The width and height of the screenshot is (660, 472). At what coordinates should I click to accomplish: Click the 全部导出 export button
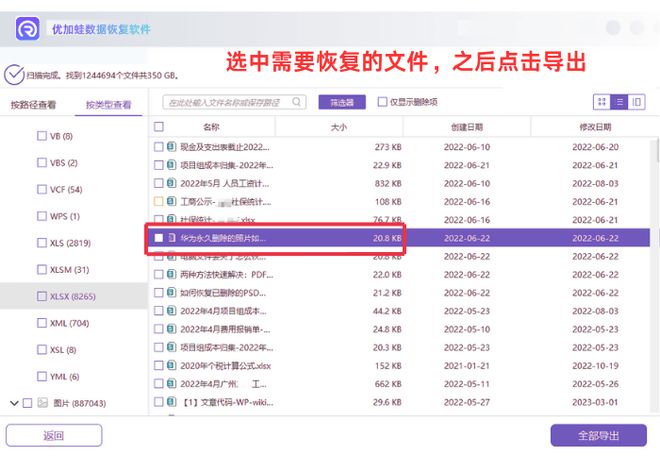point(599,435)
